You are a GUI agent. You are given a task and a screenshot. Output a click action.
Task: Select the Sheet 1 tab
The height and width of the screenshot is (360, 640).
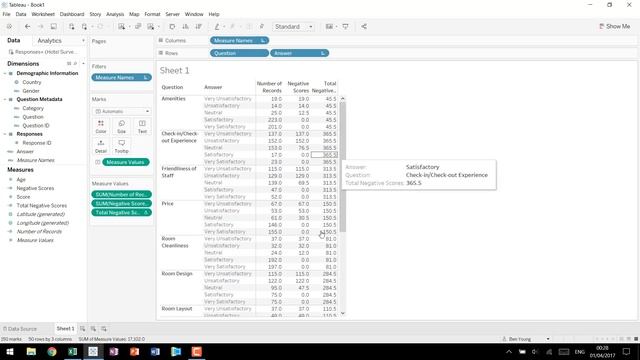(65, 329)
